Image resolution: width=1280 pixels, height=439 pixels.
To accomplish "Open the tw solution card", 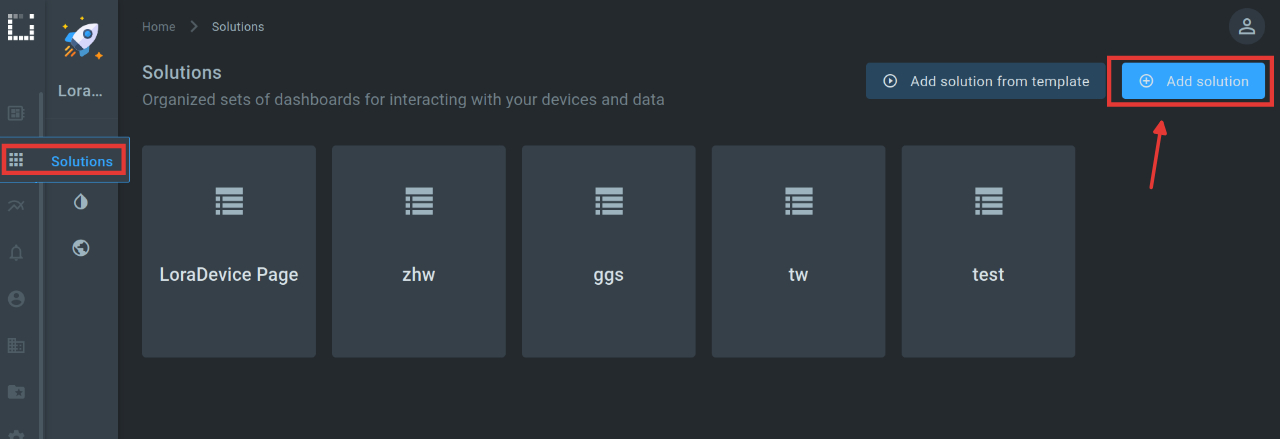I will pos(798,251).
